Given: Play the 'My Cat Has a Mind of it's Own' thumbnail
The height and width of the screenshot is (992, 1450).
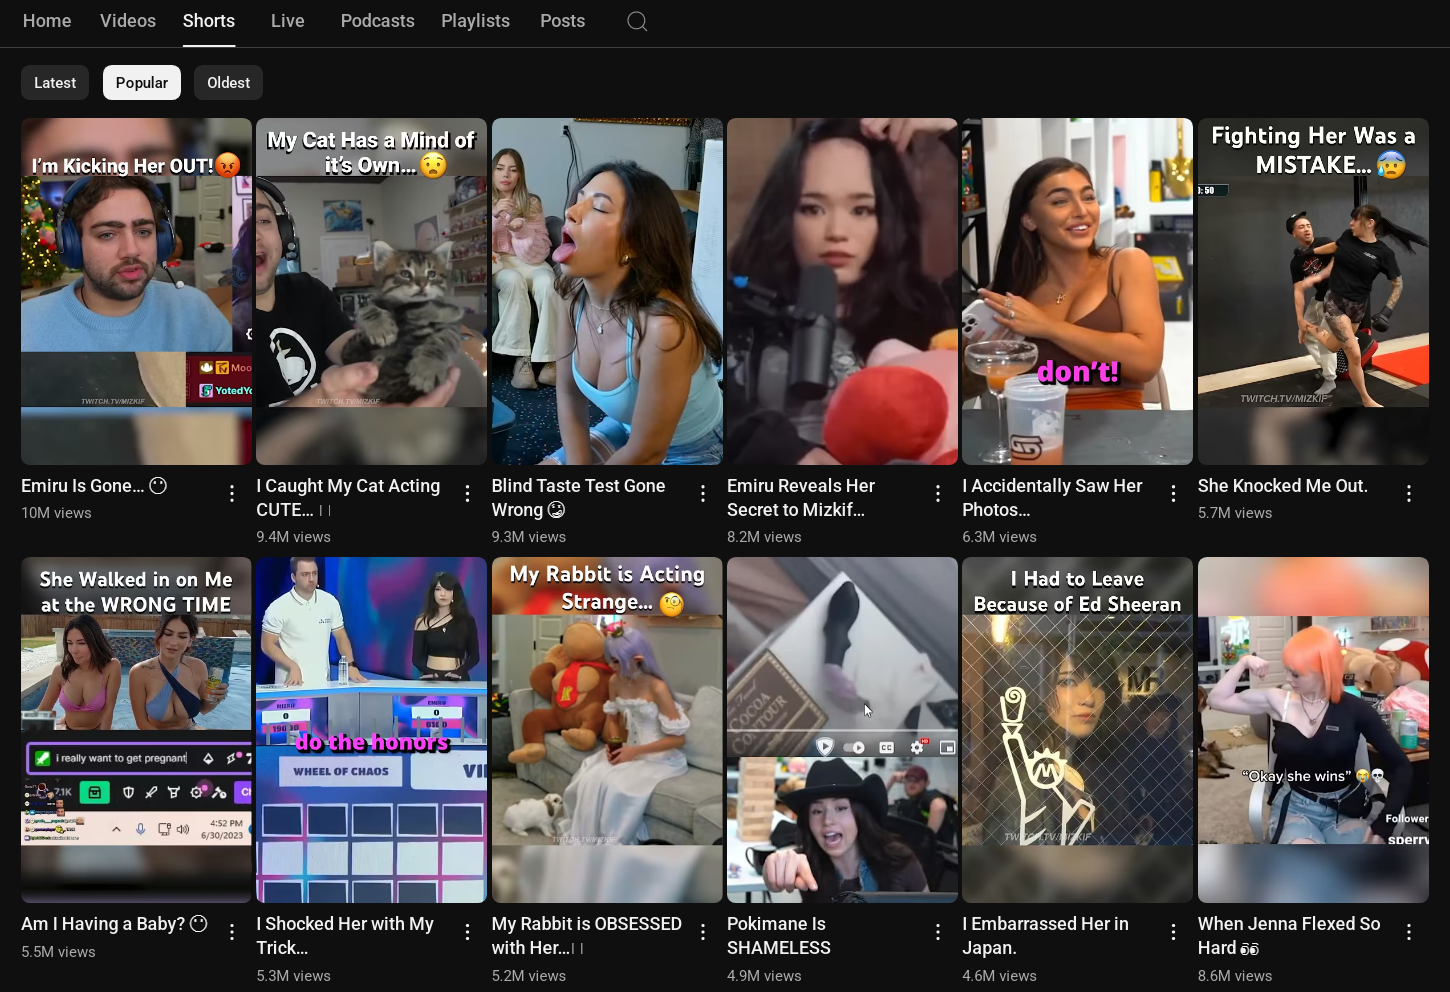Looking at the screenshot, I should point(371,291).
